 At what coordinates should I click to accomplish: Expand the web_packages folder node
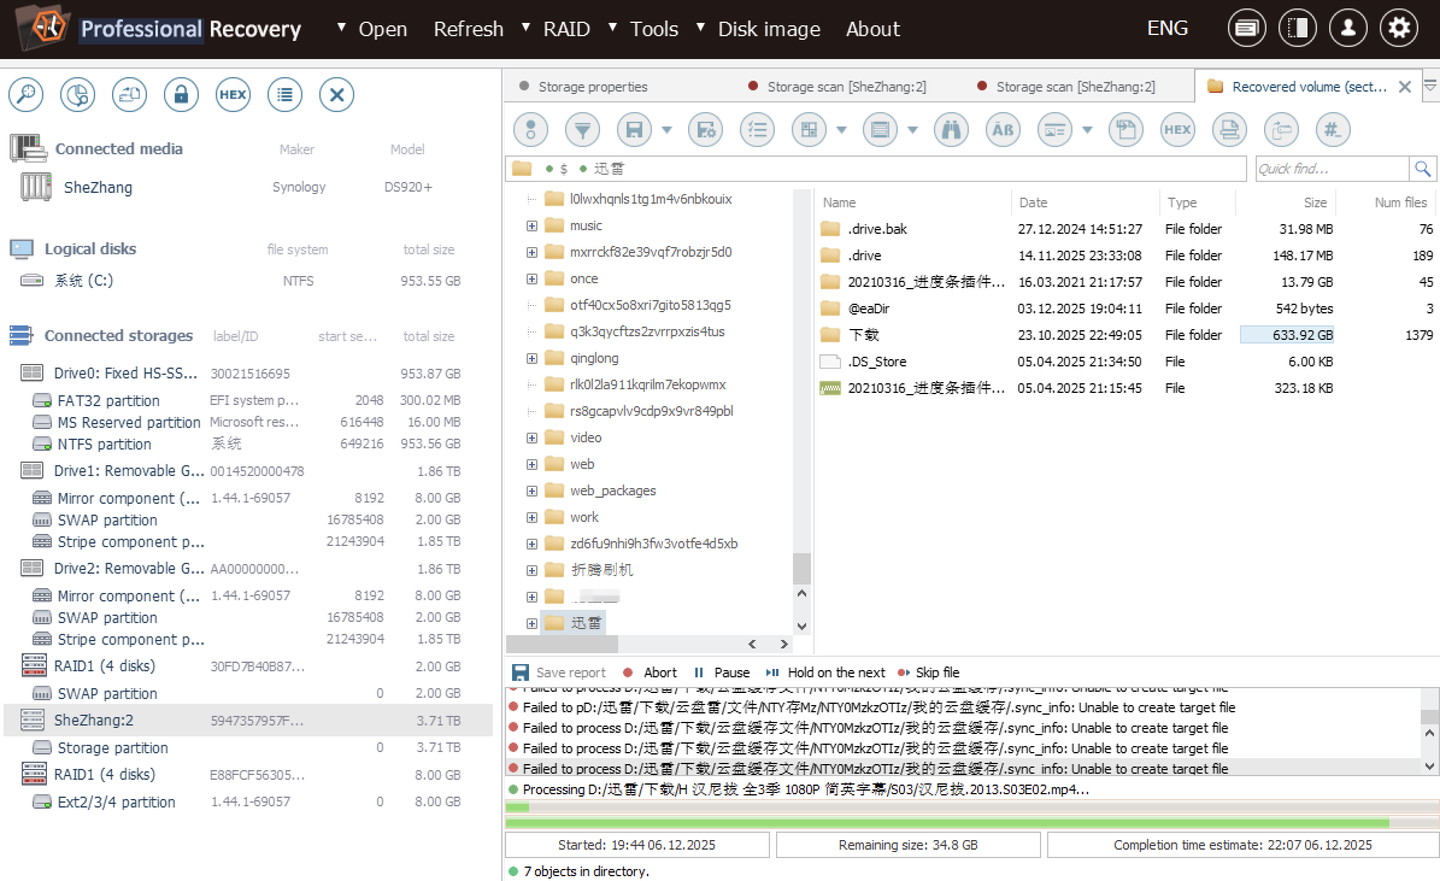(532, 491)
